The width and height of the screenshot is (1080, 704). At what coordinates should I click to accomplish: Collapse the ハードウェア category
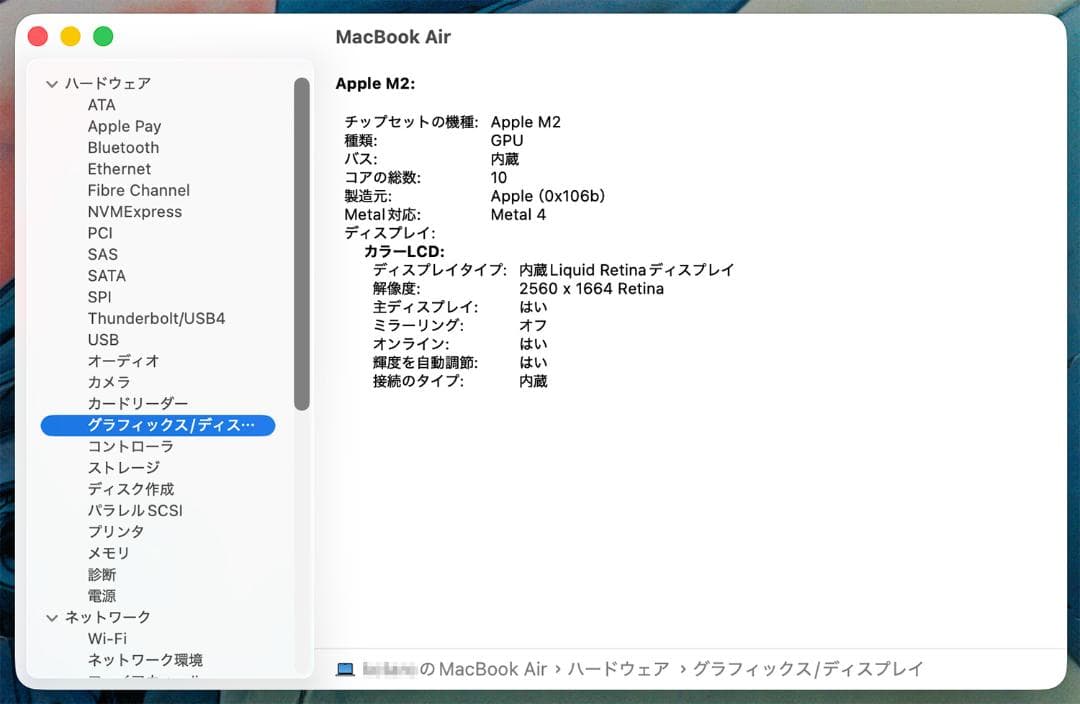pos(52,83)
